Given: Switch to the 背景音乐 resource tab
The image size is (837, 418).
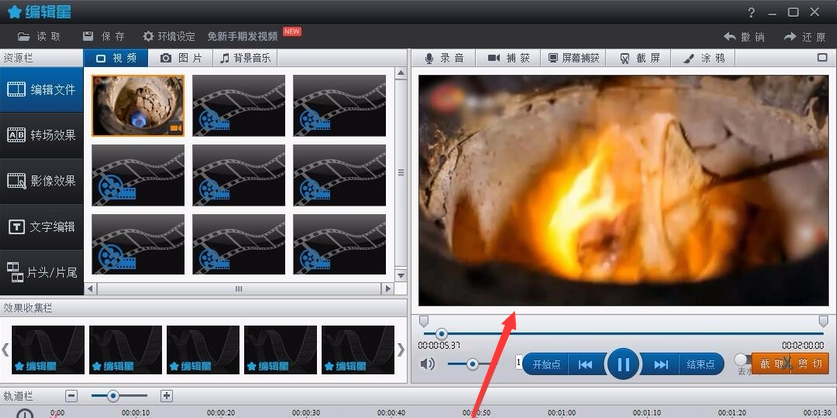Looking at the screenshot, I should 245,58.
